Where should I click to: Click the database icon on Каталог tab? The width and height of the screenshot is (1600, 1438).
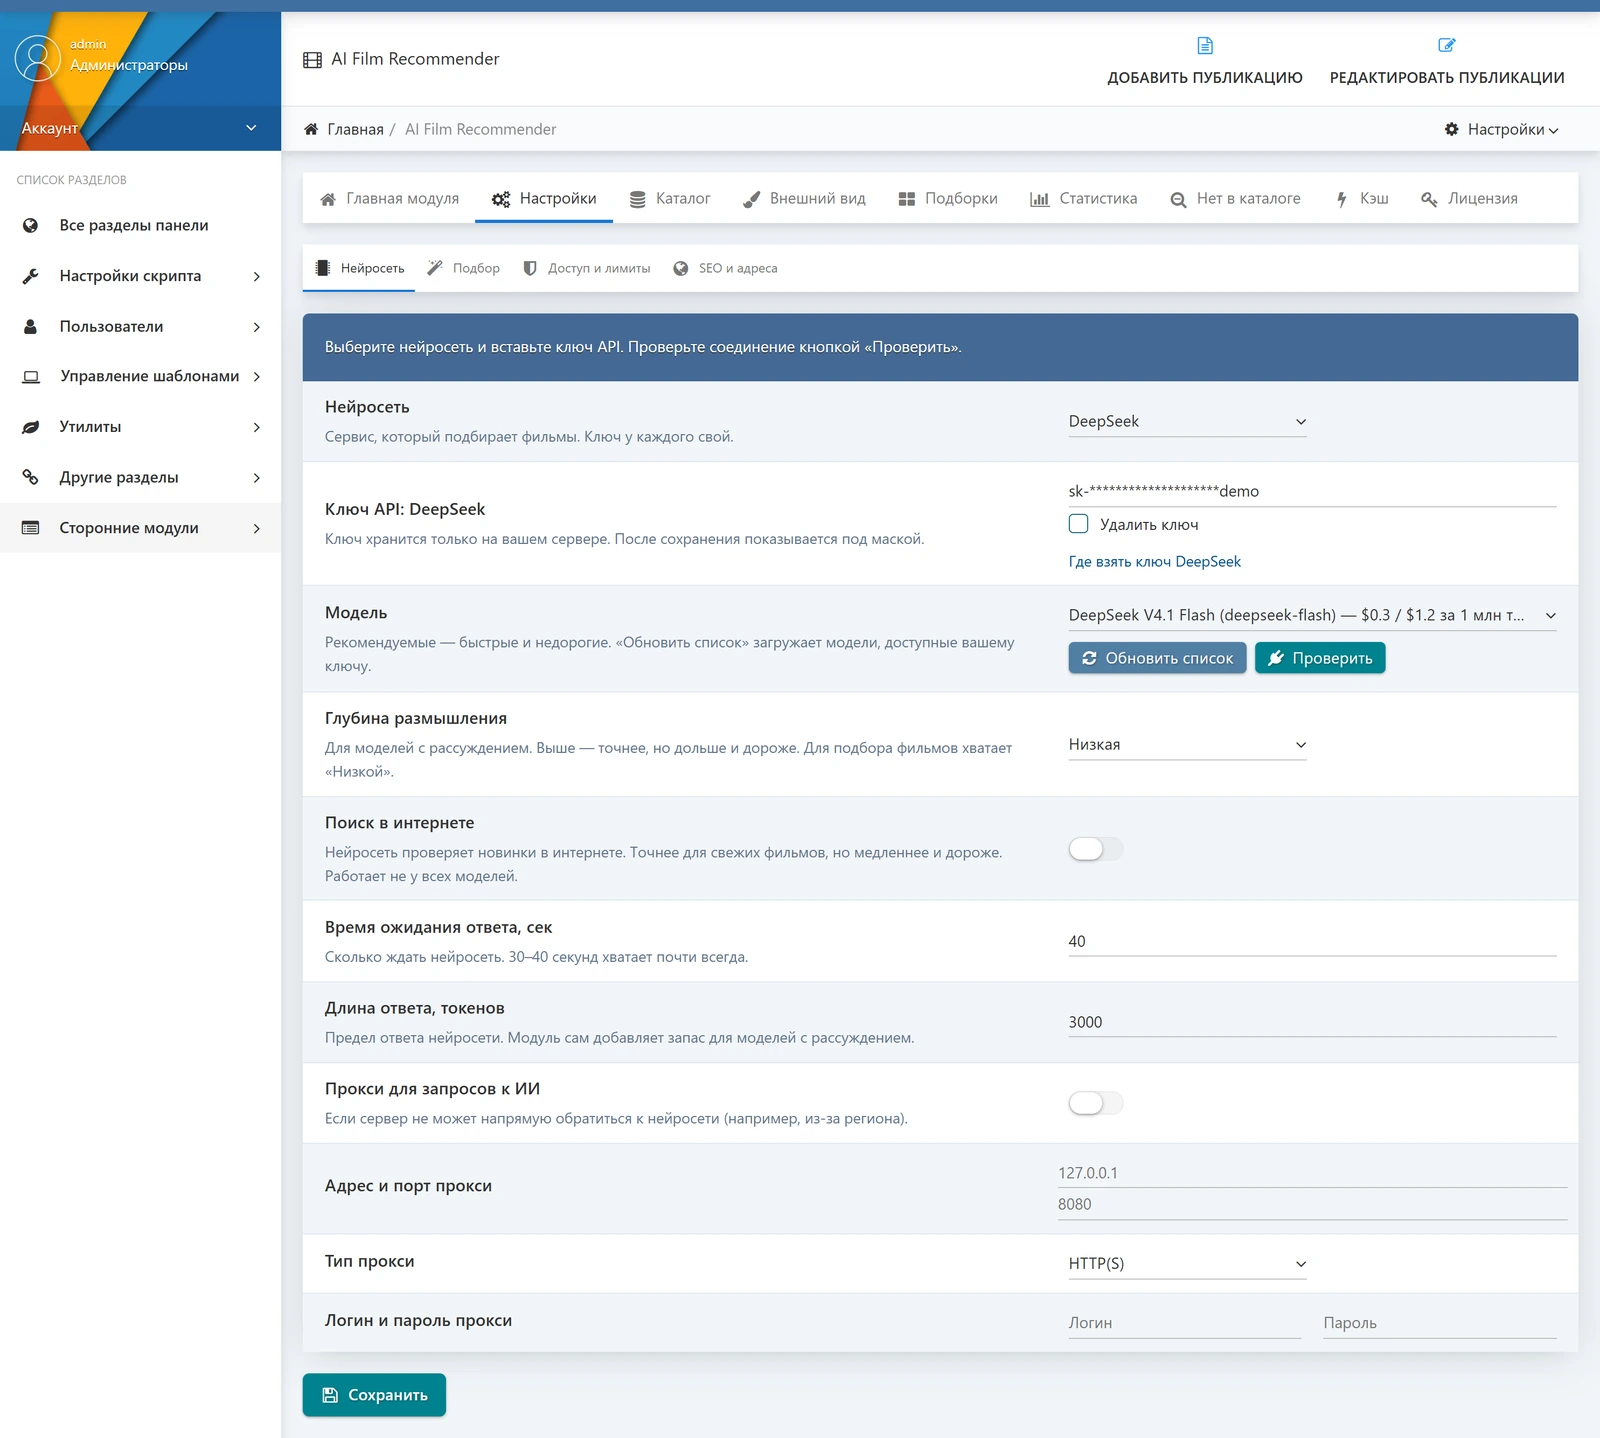637,199
